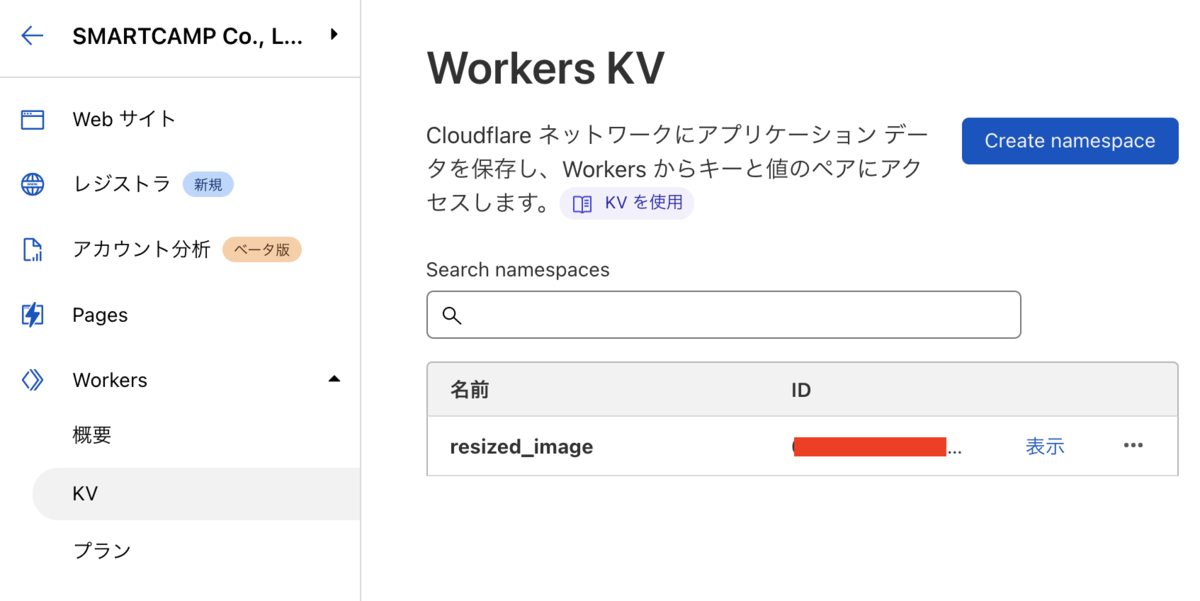Click the 新規 badge next to レジストラ
Image resolution: width=1200 pixels, height=601 pixels.
208,185
